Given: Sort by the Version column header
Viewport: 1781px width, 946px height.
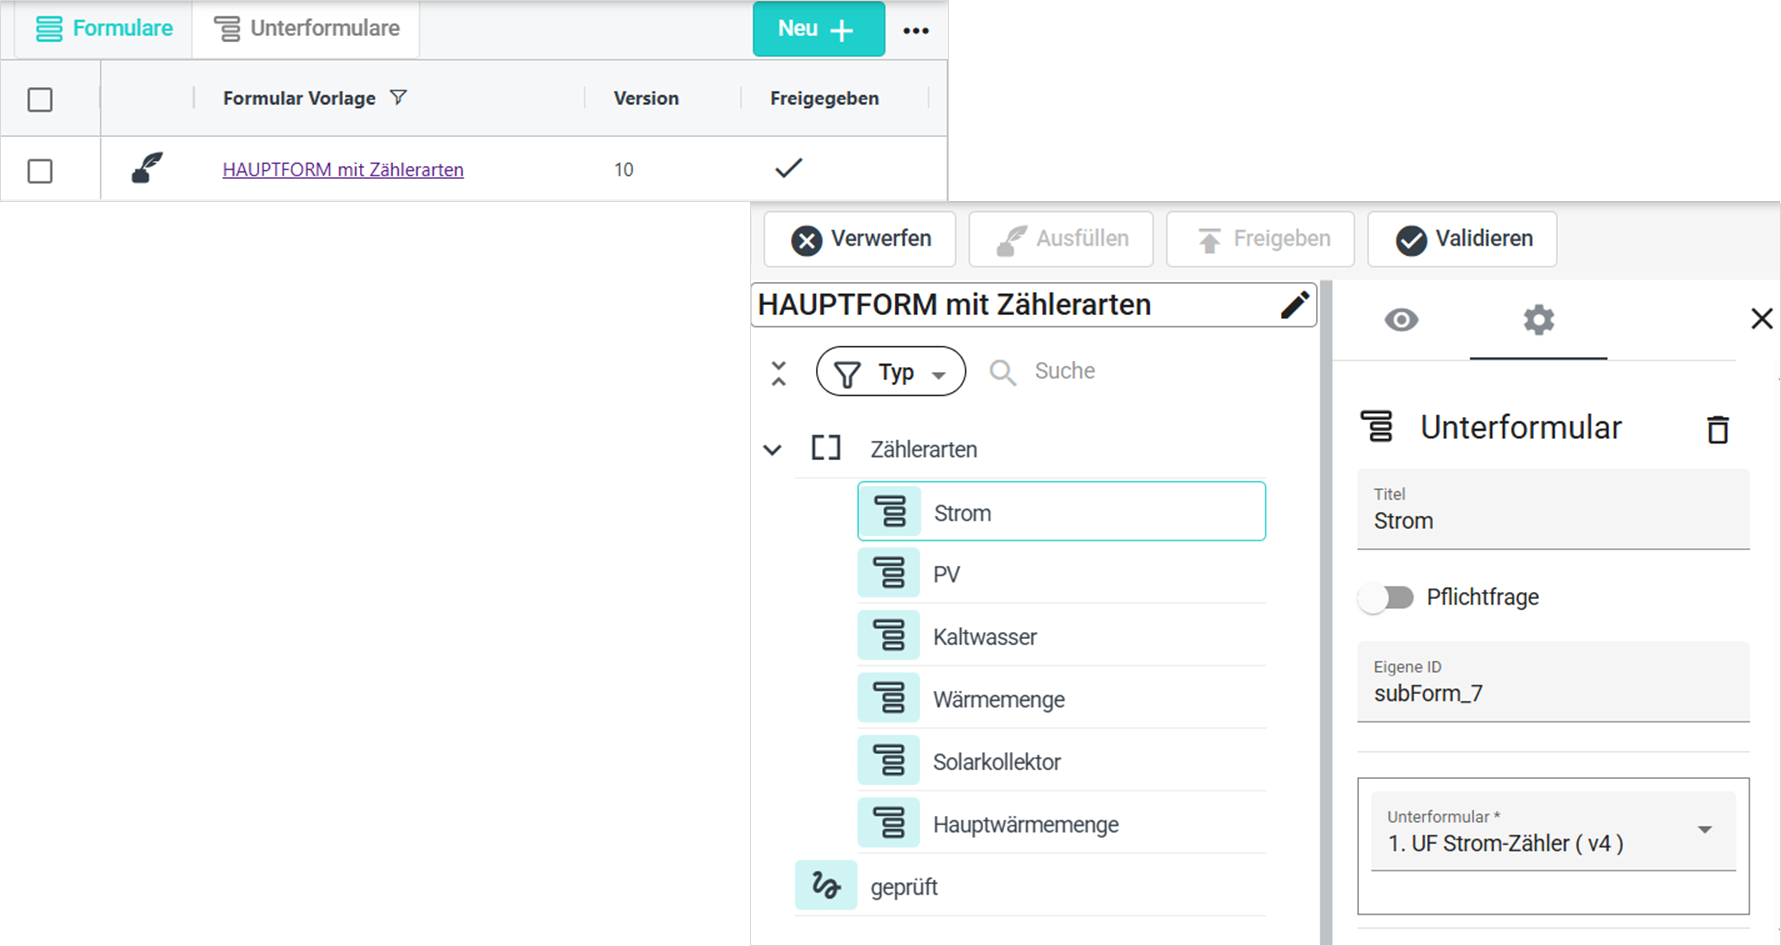Looking at the screenshot, I should (x=646, y=98).
